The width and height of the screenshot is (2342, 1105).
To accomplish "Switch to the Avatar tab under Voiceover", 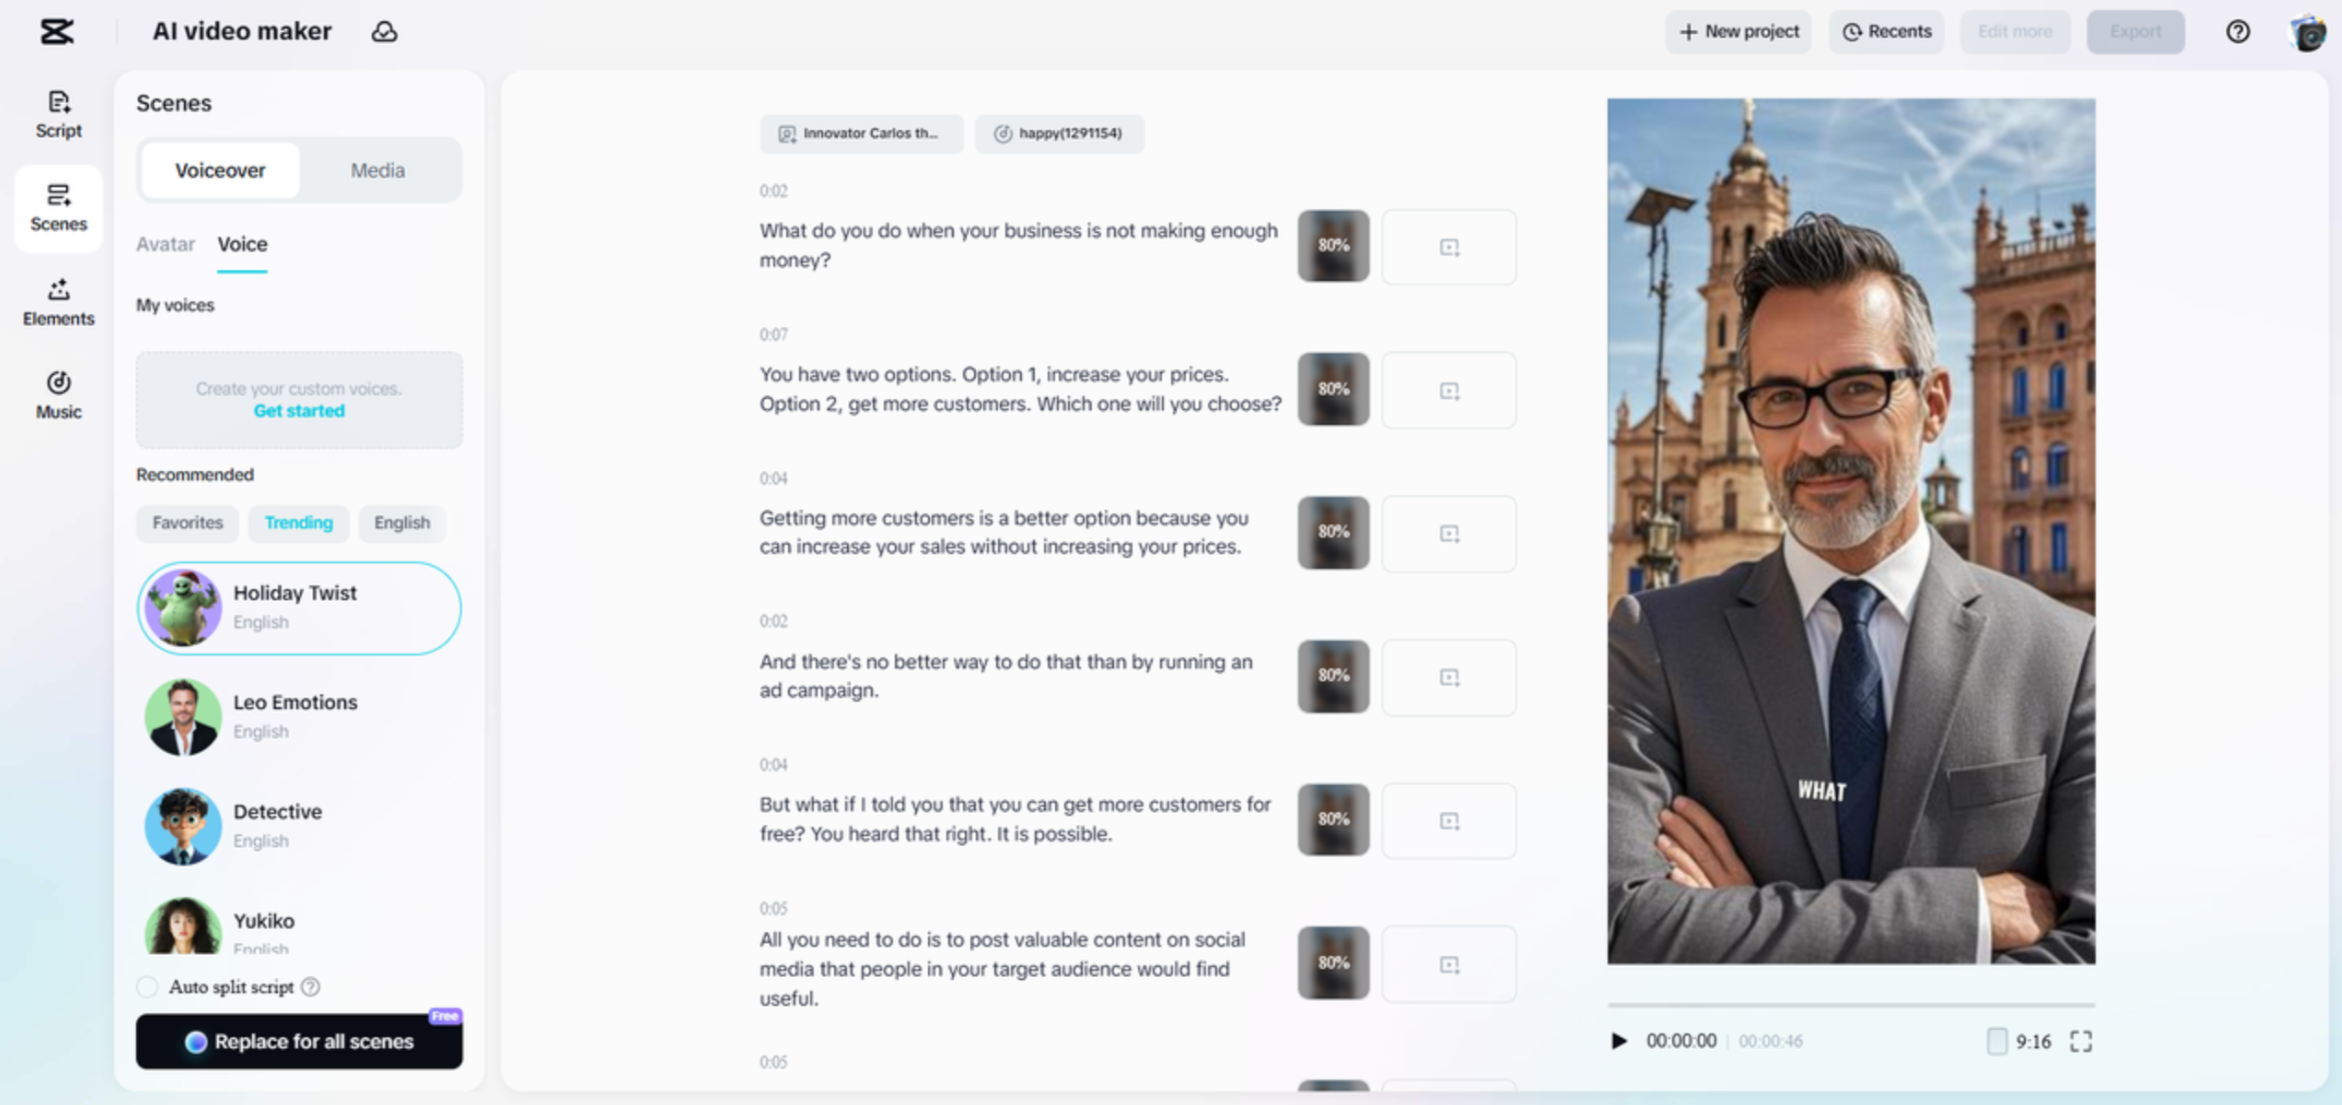I will pos(165,244).
